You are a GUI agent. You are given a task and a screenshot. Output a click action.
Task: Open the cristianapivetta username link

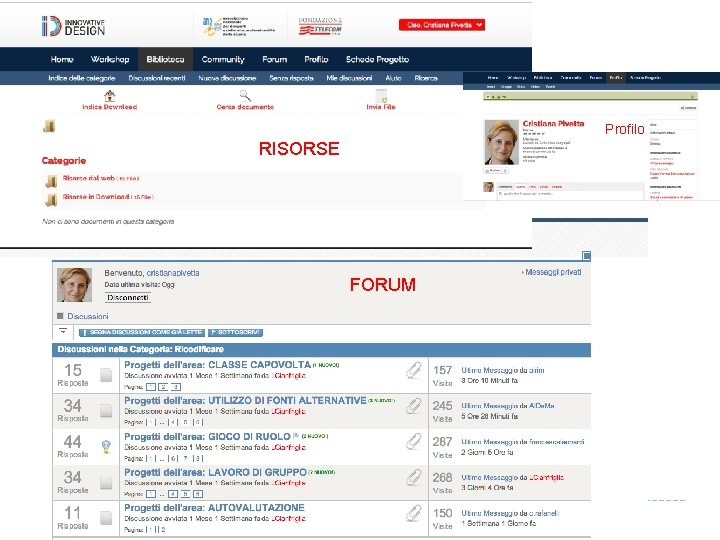[x=173, y=273]
